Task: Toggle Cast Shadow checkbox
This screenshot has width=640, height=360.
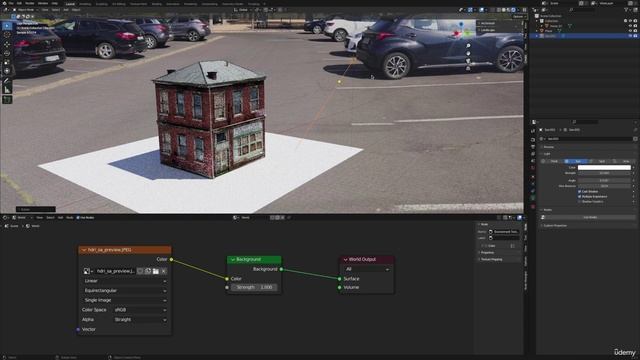Action: [x=580, y=191]
